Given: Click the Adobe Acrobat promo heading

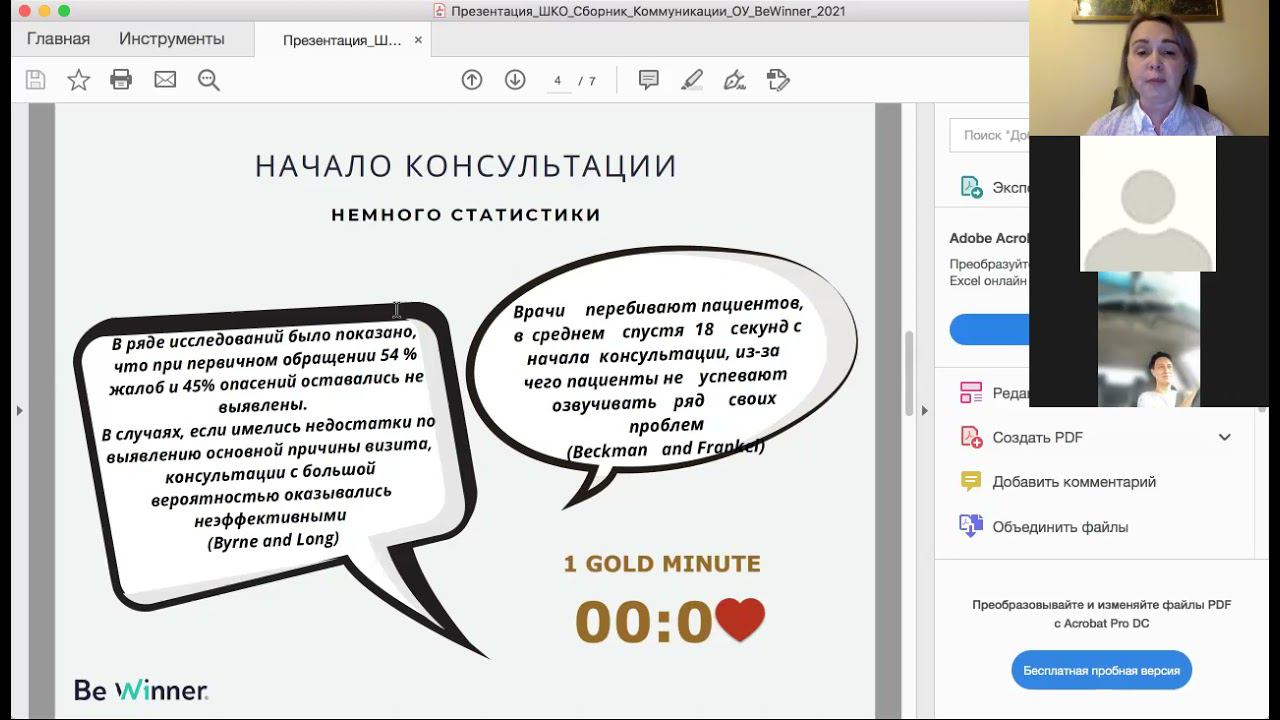Looking at the screenshot, I should pos(988,238).
